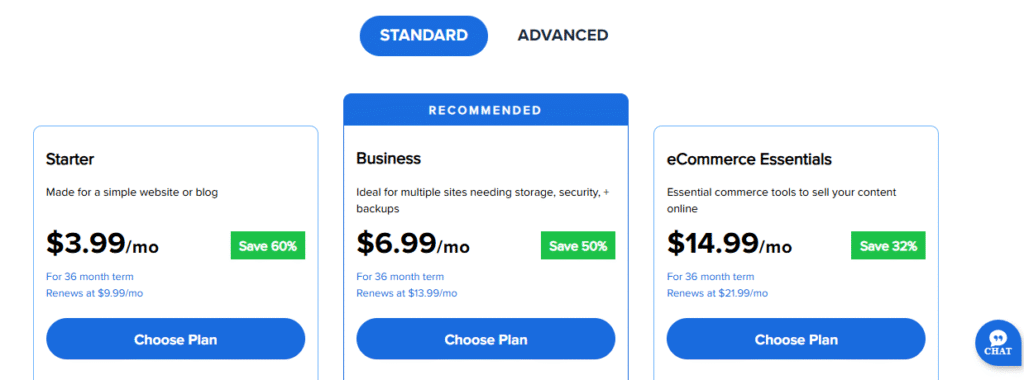Click the RECOMMENDED banner above Business
The image size is (1024, 380).
[x=486, y=110]
